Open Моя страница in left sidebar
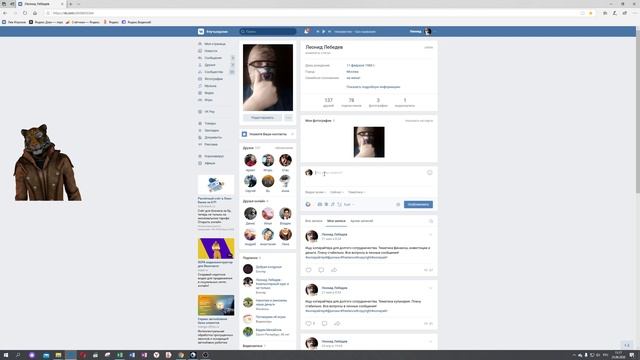This screenshot has height=360, width=640. [x=215, y=44]
